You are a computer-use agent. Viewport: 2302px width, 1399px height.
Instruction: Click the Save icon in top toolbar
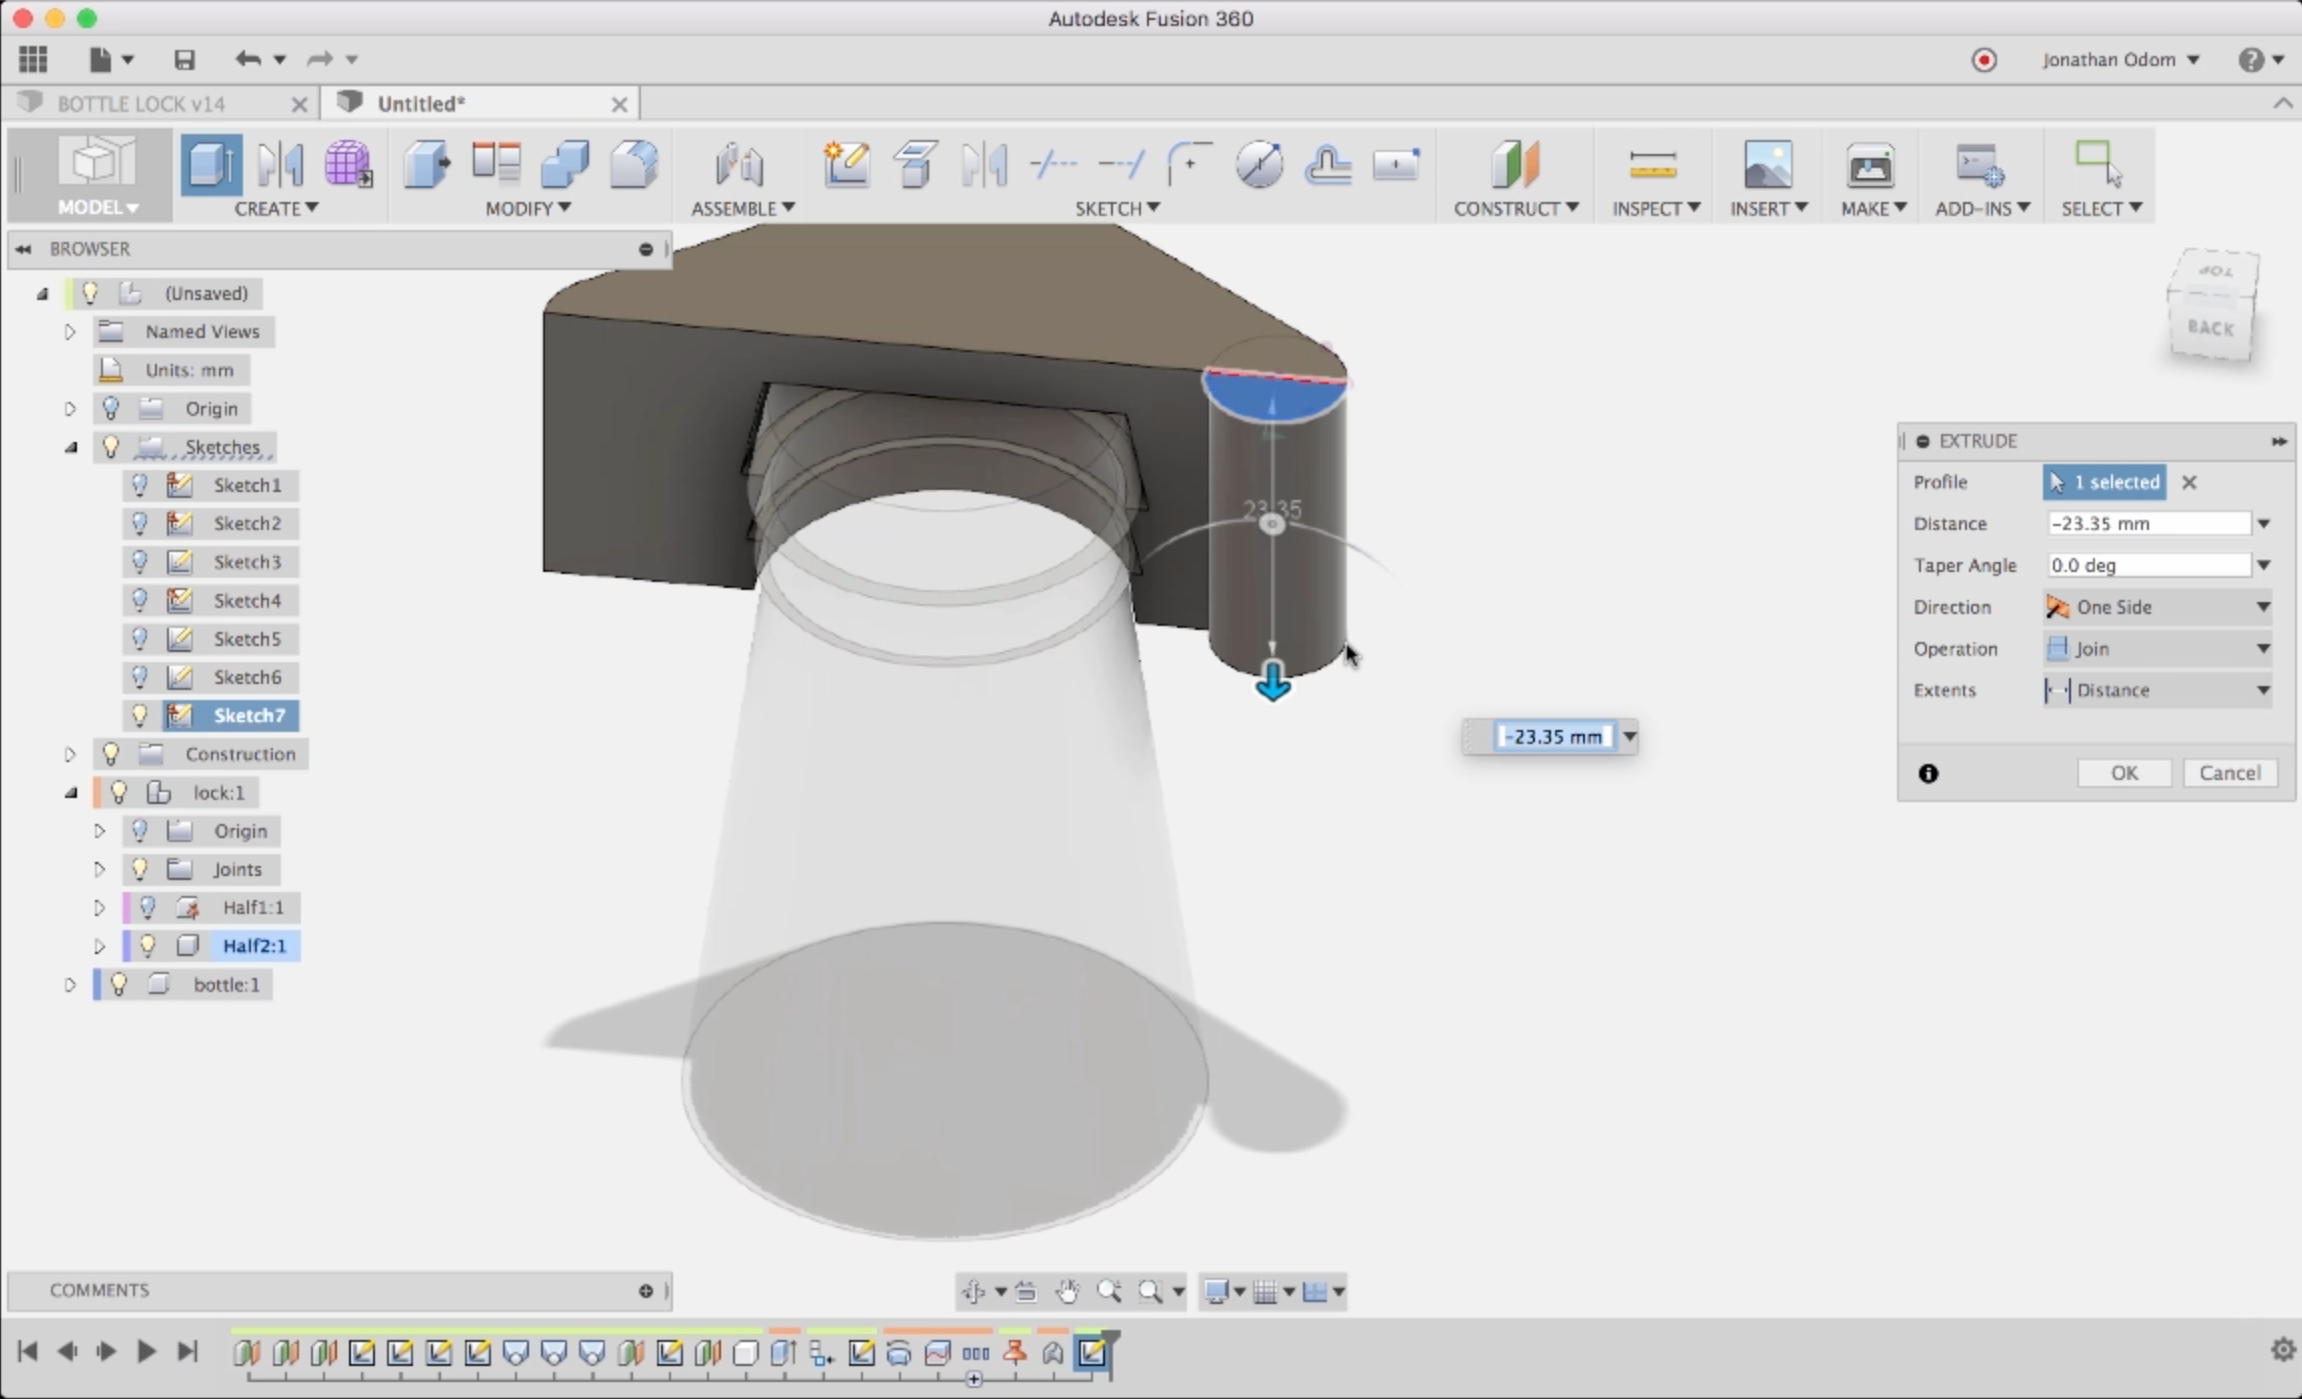[184, 59]
